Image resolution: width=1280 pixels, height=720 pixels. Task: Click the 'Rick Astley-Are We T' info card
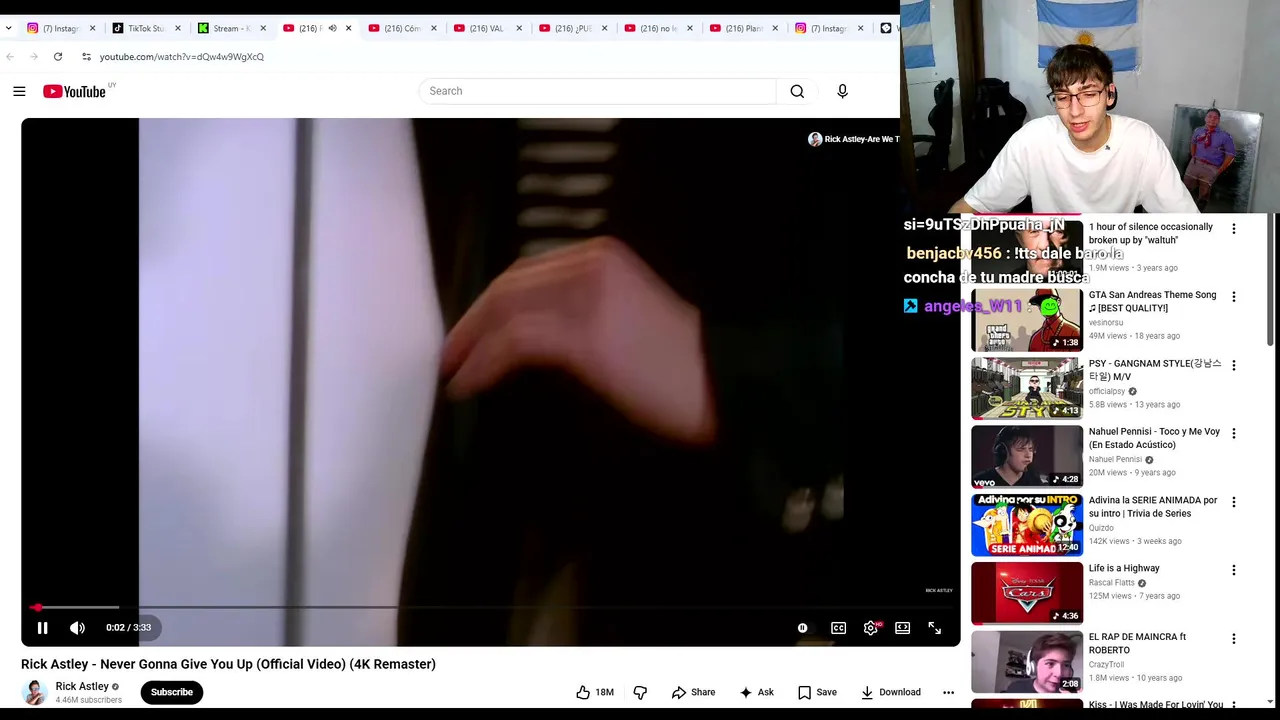click(854, 139)
